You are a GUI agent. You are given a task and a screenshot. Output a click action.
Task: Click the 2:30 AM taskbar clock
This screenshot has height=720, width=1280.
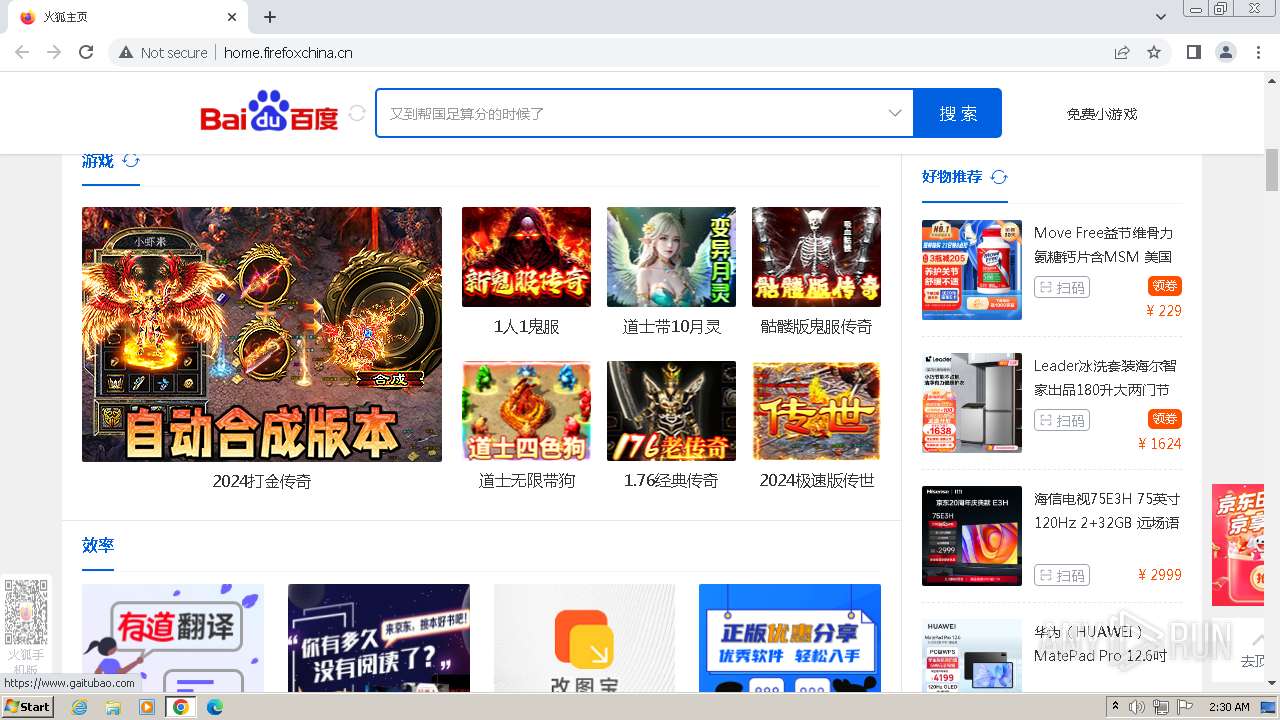[1229, 707]
